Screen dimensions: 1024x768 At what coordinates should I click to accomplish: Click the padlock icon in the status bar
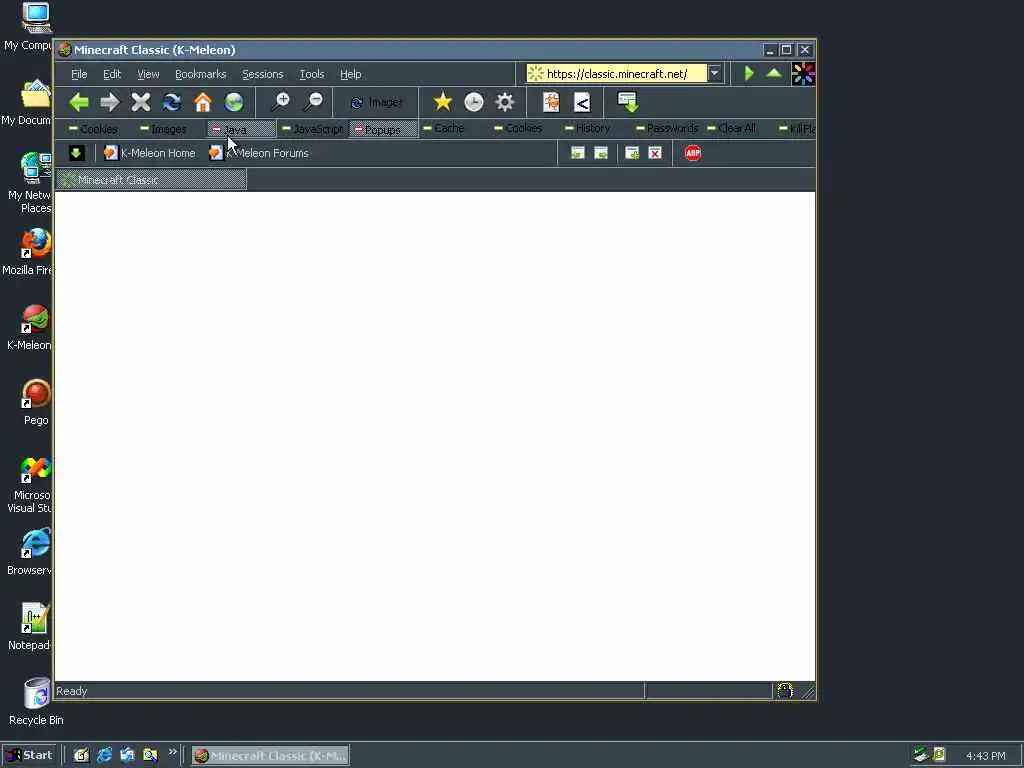click(785, 691)
